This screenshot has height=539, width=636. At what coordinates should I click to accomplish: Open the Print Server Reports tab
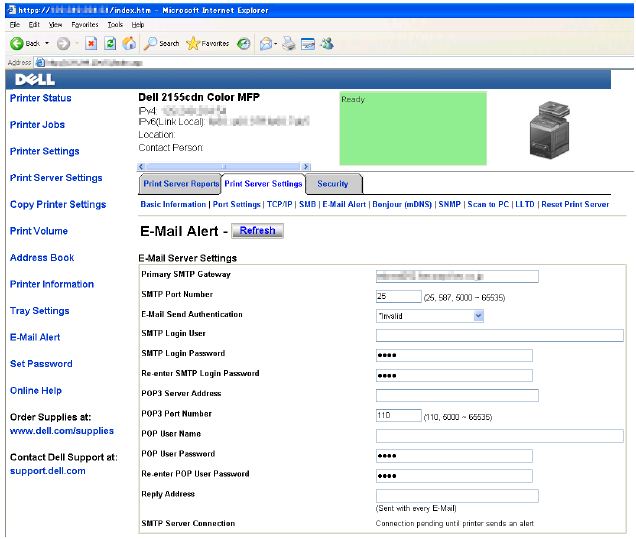pyautogui.click(x=181, y=184)
